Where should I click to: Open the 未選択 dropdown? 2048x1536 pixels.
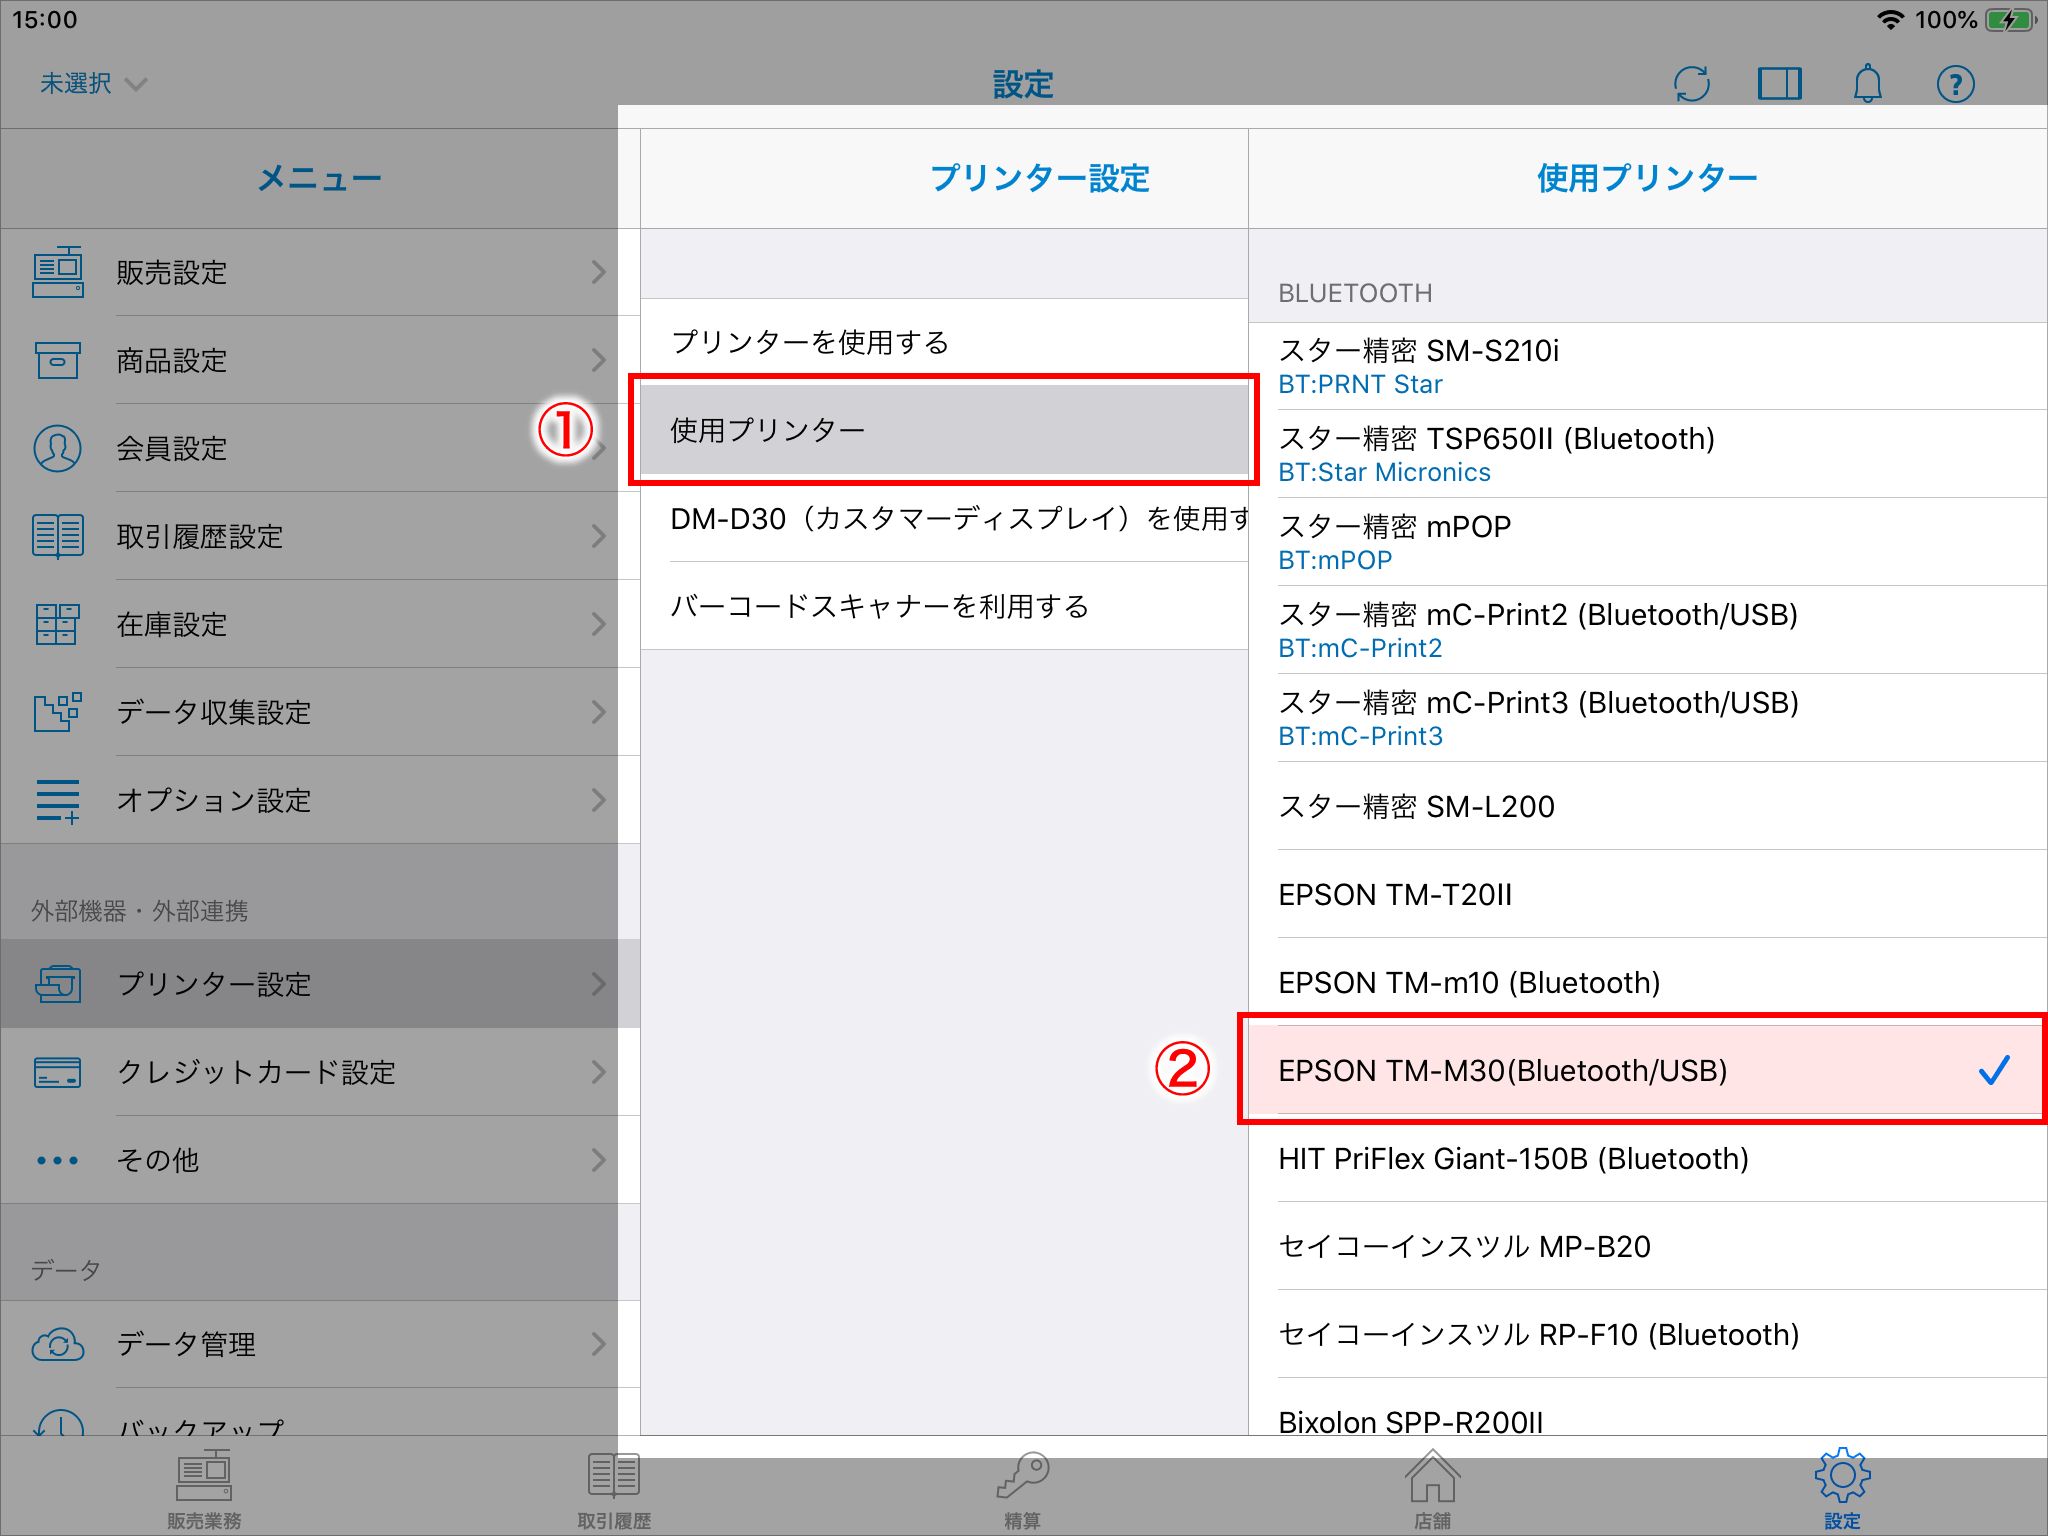coord(92,84)
